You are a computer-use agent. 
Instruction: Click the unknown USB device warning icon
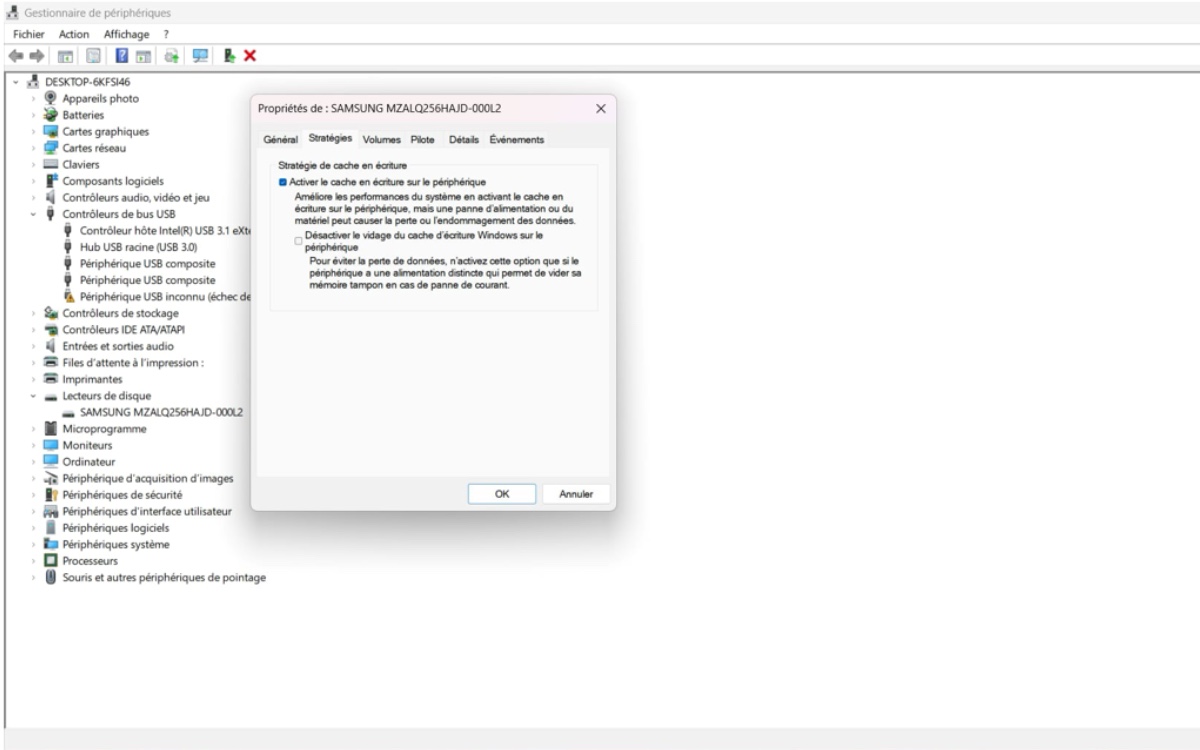(x=70, y=297)
